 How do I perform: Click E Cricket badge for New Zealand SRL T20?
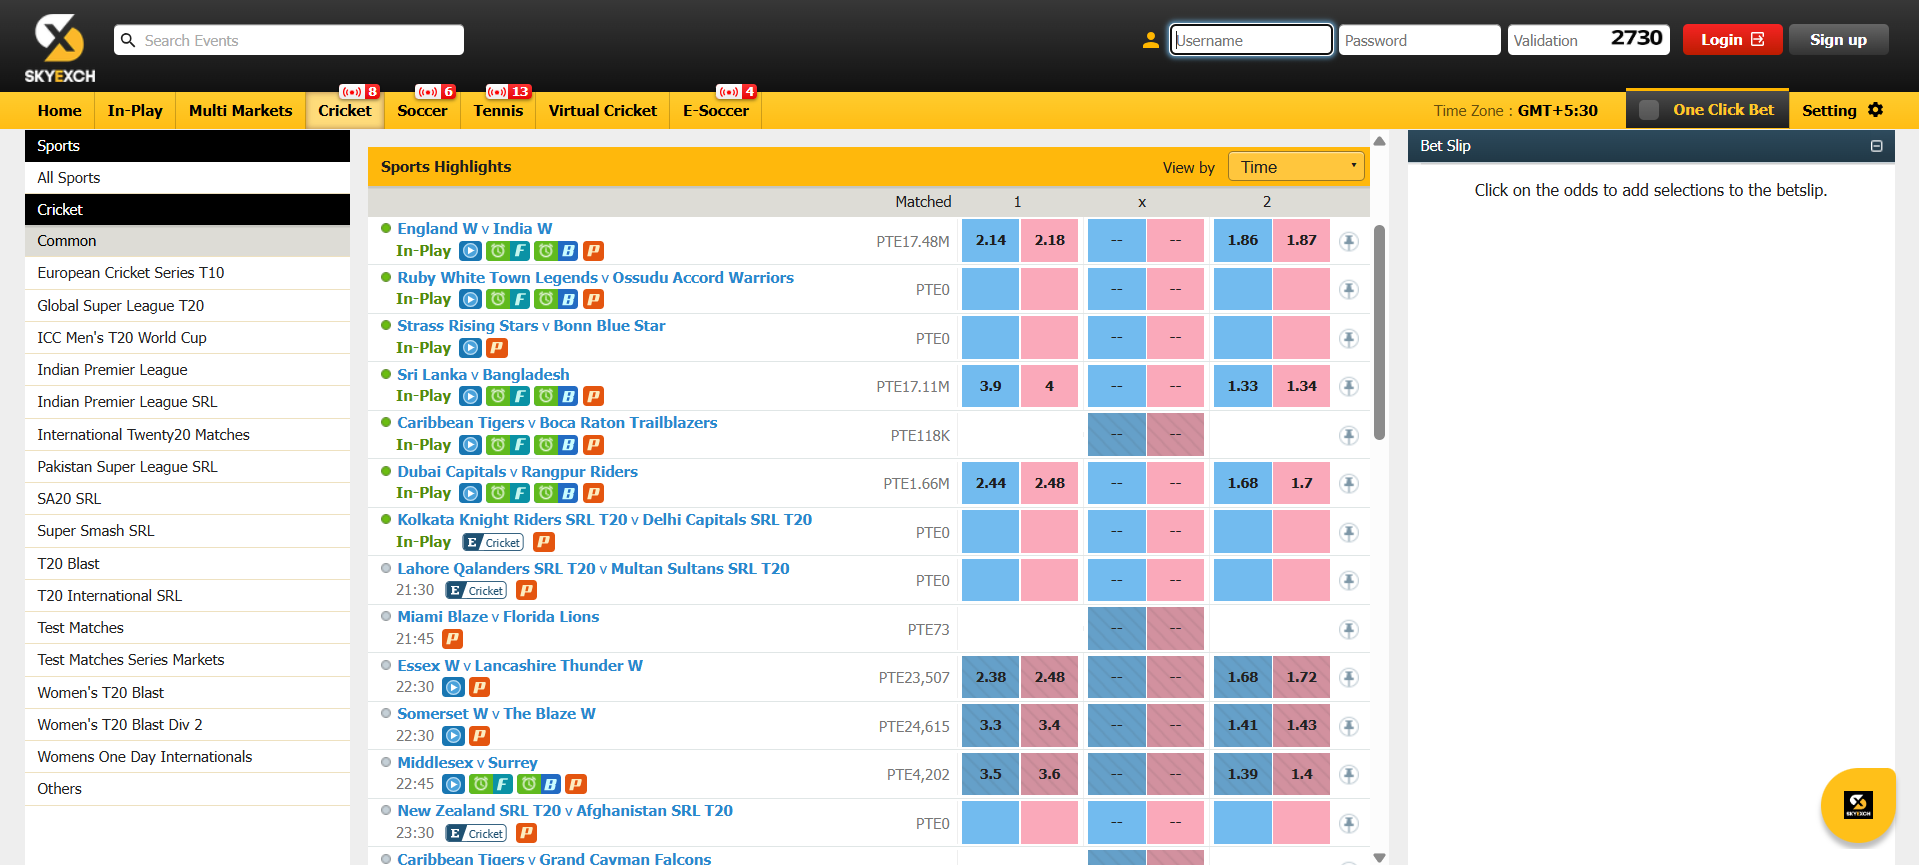pyautogui.click(x=476, y=833)
